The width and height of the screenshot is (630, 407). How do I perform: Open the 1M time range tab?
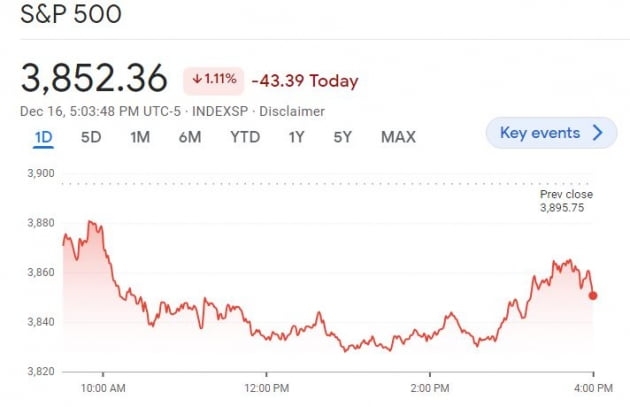pyautogui.click(x=140, y=137)
